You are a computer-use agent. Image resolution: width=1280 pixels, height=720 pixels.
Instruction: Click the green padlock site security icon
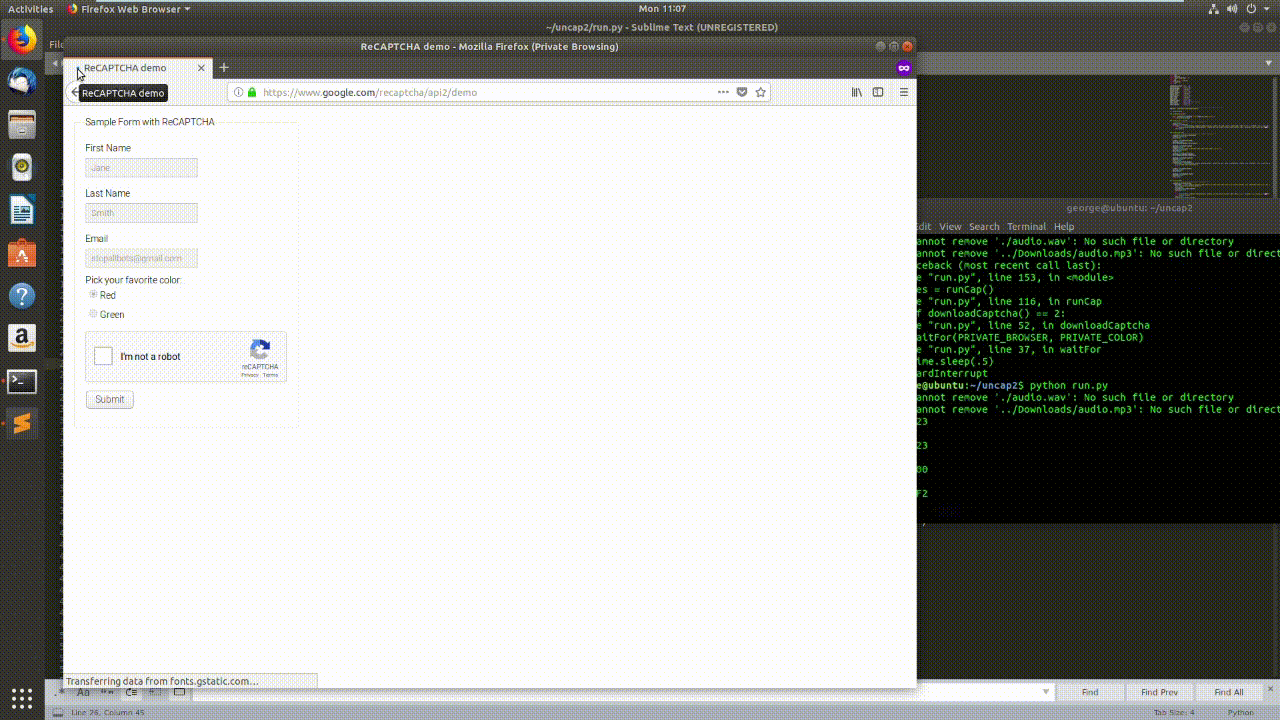coord(252,92)
